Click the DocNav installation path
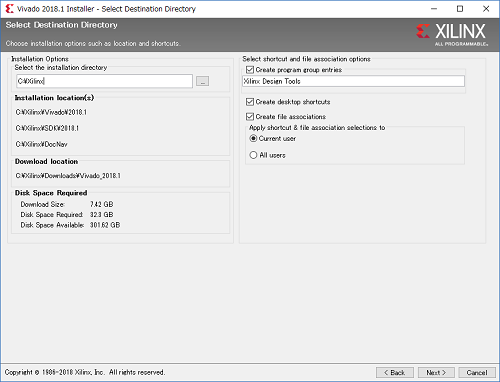This screenshot has width=500, height=382. [41, 144]
